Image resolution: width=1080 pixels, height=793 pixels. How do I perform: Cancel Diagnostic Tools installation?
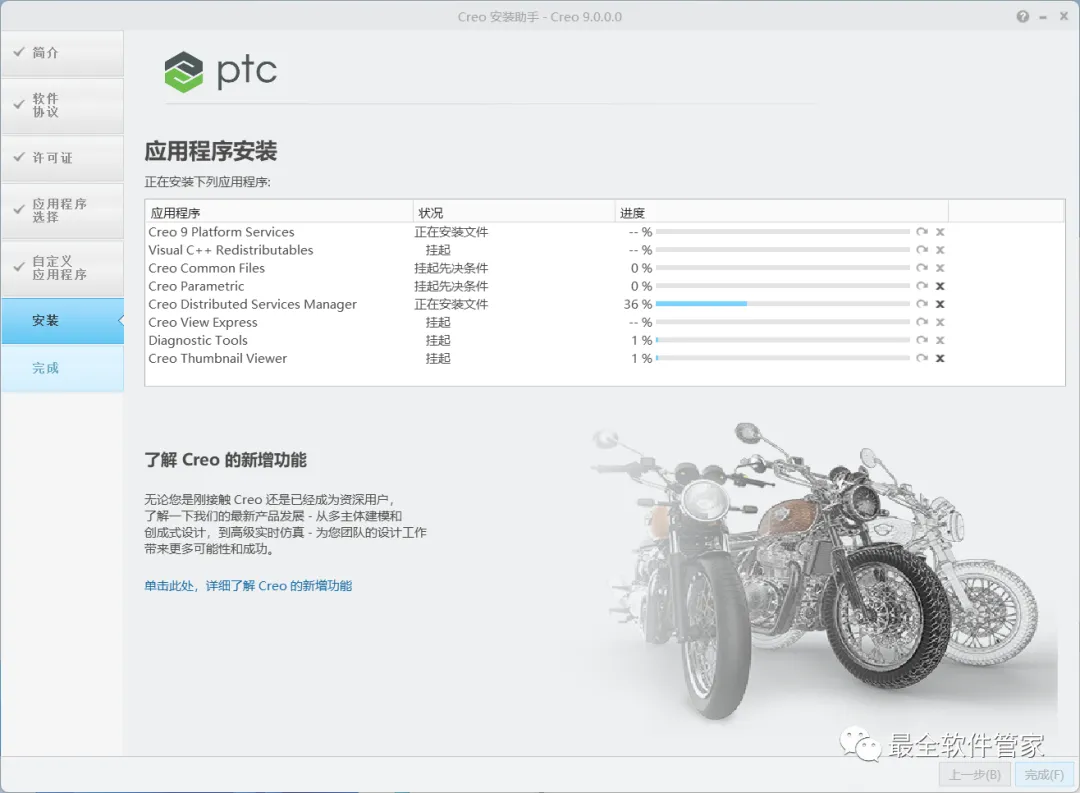pyautogui.click(x=940, y=340)
